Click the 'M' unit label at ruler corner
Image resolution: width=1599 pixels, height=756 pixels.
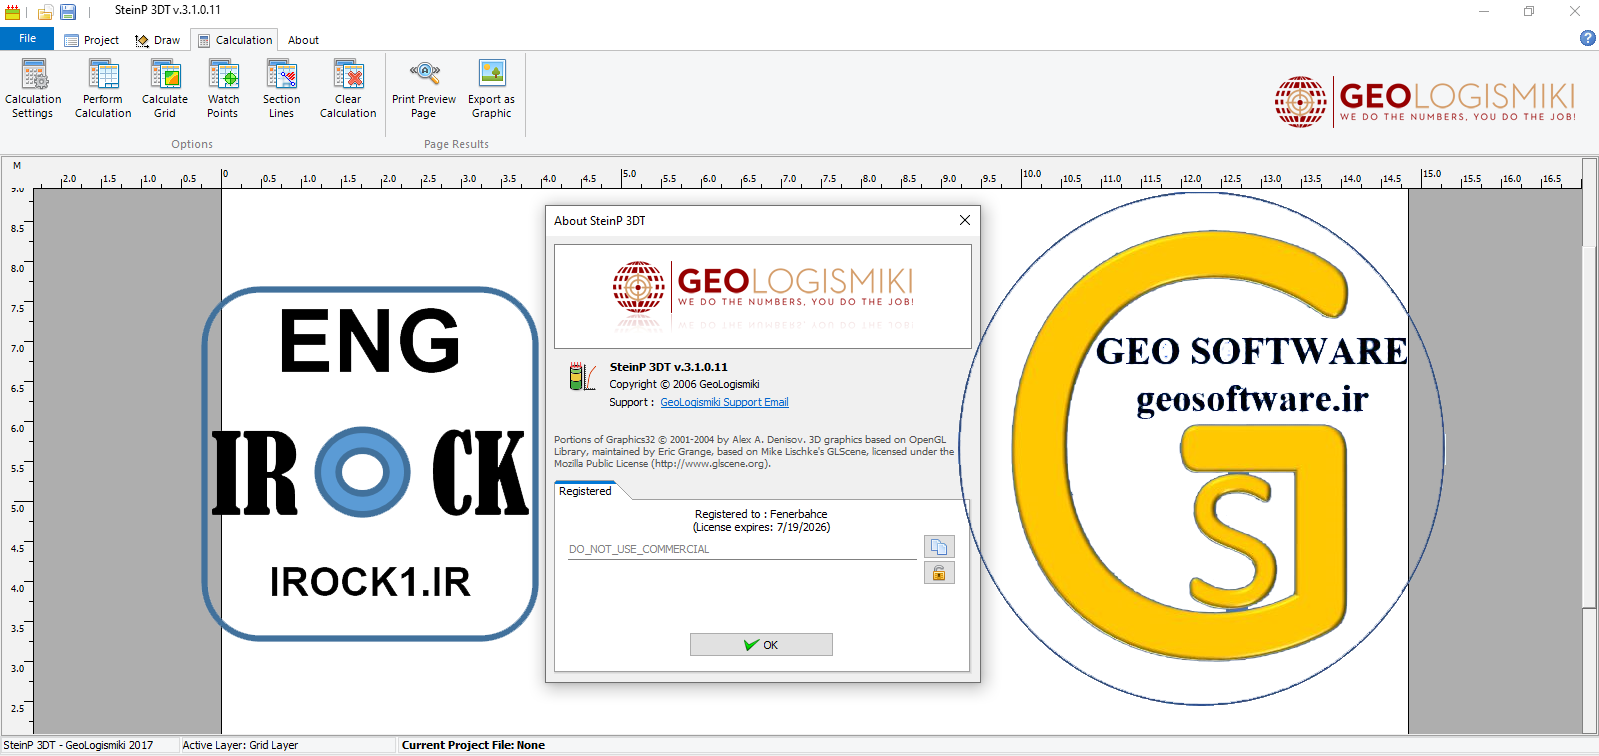click(17, 166)
